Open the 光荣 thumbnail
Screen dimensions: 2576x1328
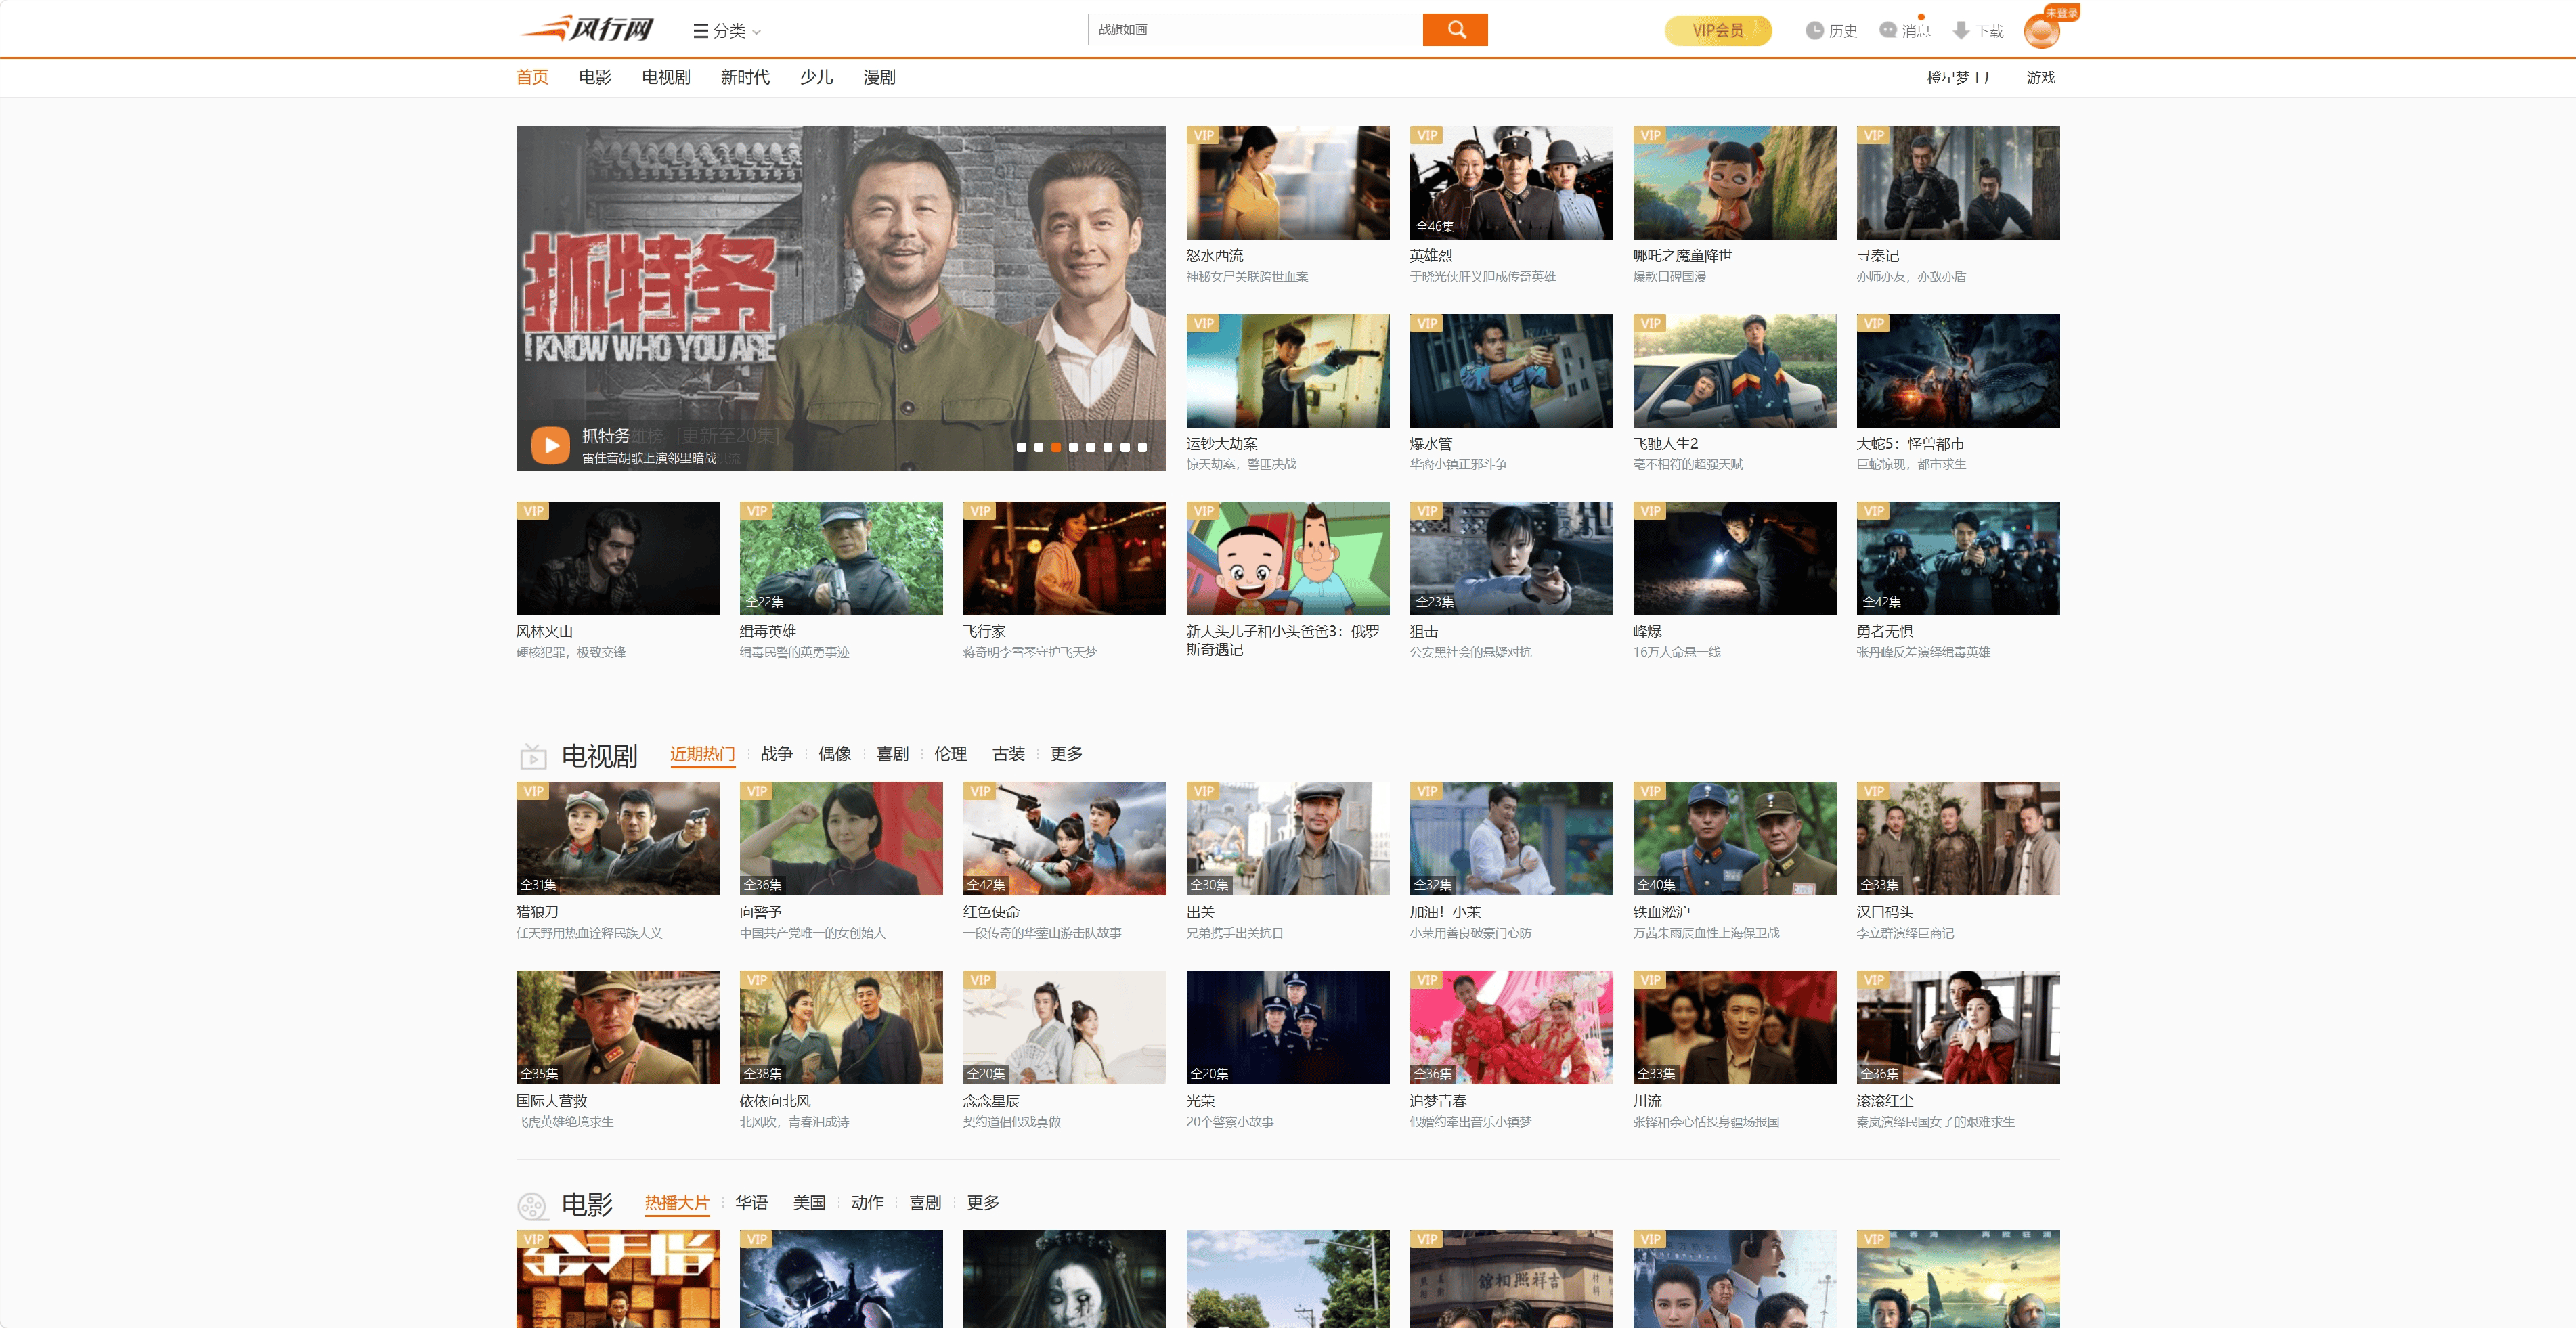1288,1027
